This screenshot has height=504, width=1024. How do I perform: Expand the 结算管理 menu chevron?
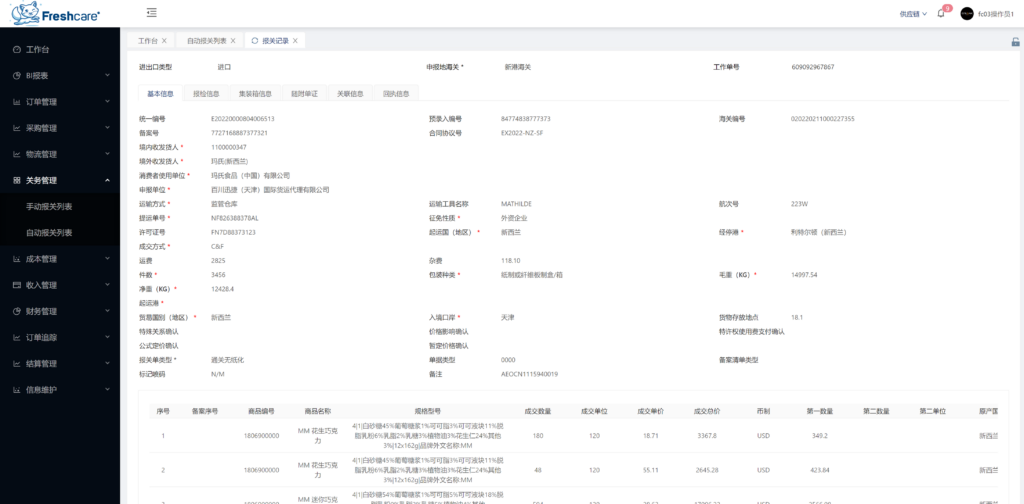pyautogui.click(x=107, y=364)
